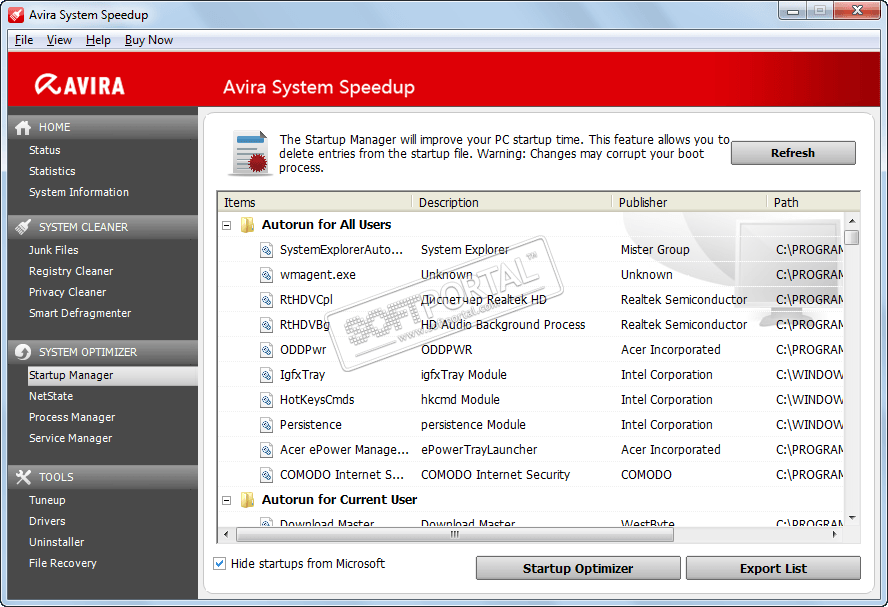This screenshot has height=607, width=888.
Task: Click the horizontal scroll right arrow
Action: (x=835, y=535)
